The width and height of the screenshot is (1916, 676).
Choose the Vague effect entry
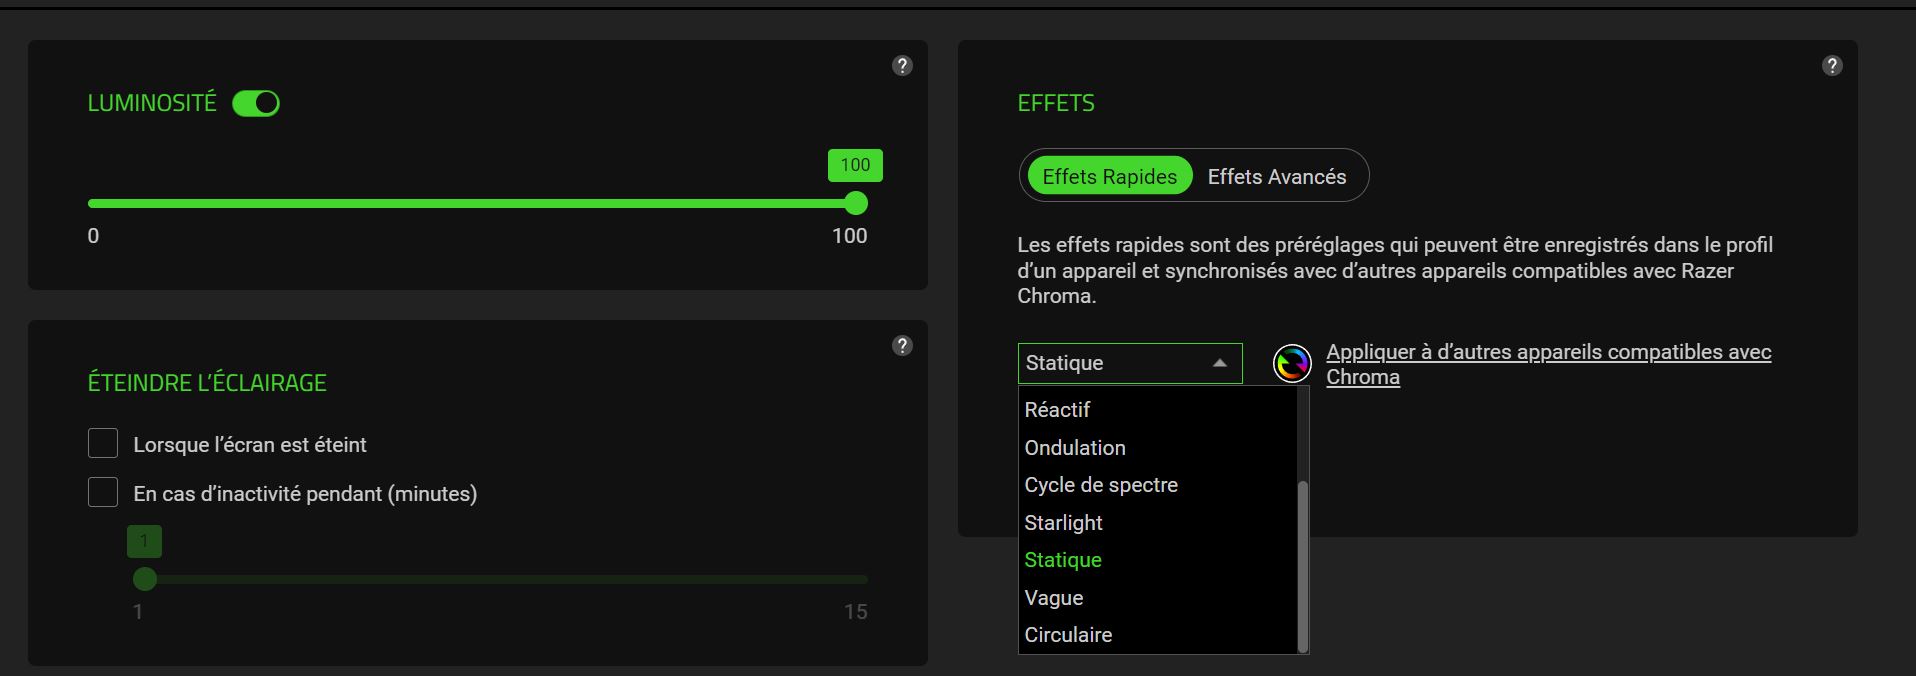(1054, 598)
